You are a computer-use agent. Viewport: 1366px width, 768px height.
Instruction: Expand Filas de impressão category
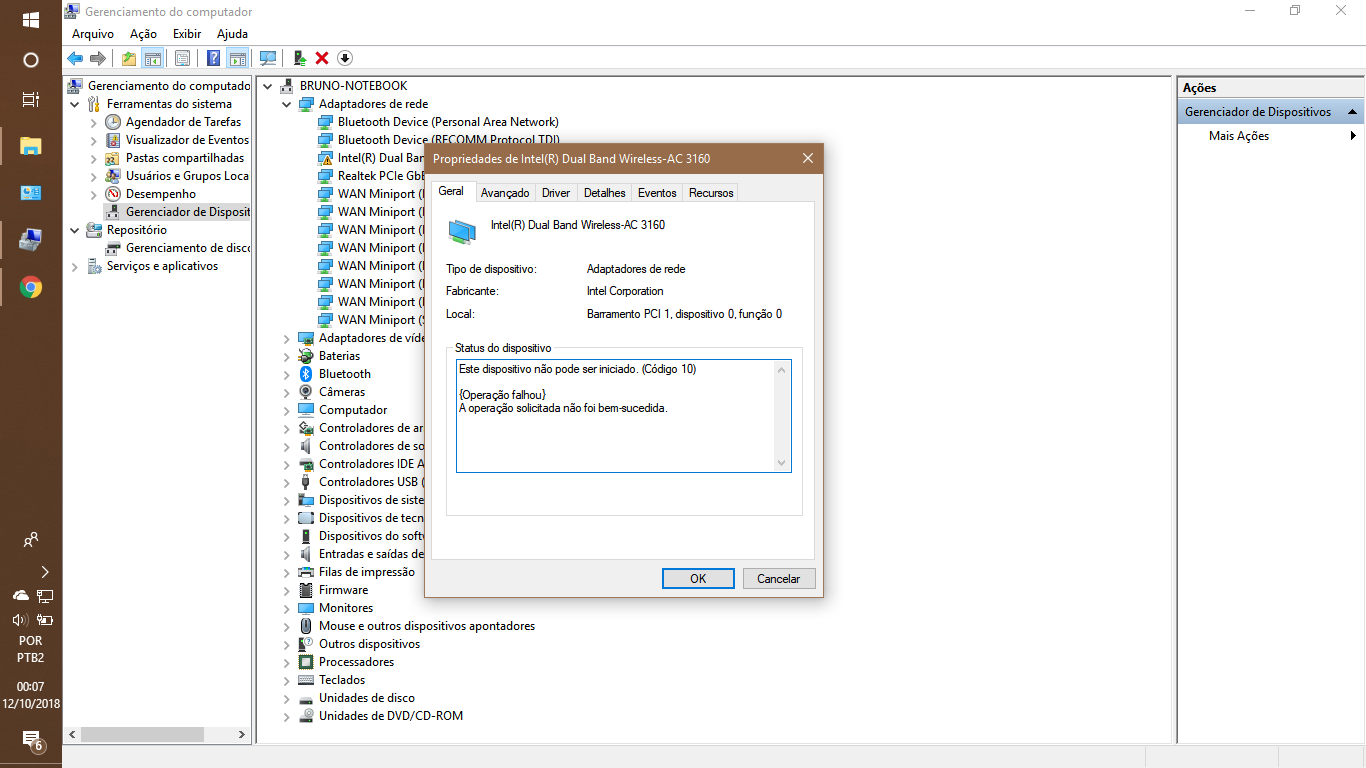coord(287,572)
